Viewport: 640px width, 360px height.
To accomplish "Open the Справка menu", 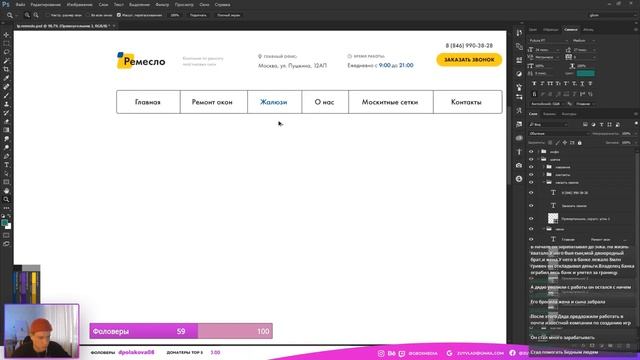I will click(222, 4).
